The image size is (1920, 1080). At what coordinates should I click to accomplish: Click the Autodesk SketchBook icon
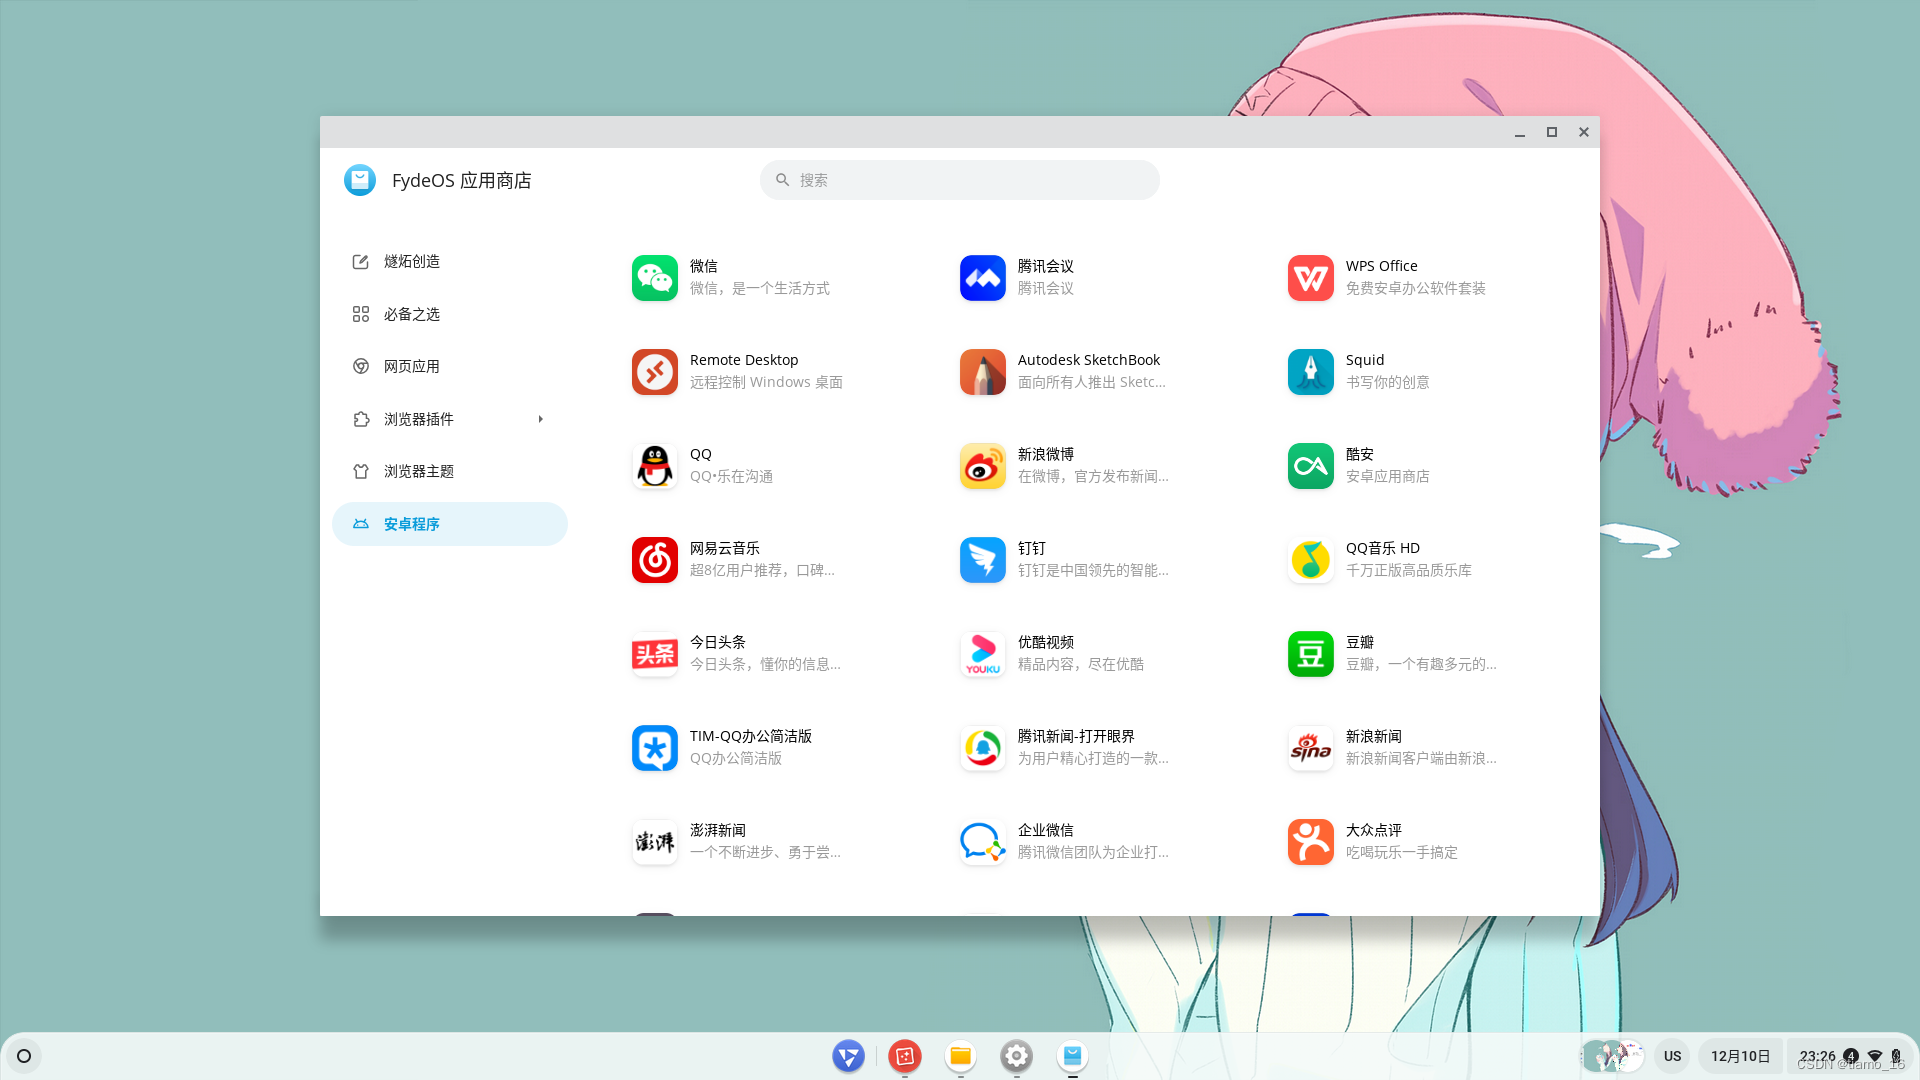(x=982, y=372)
